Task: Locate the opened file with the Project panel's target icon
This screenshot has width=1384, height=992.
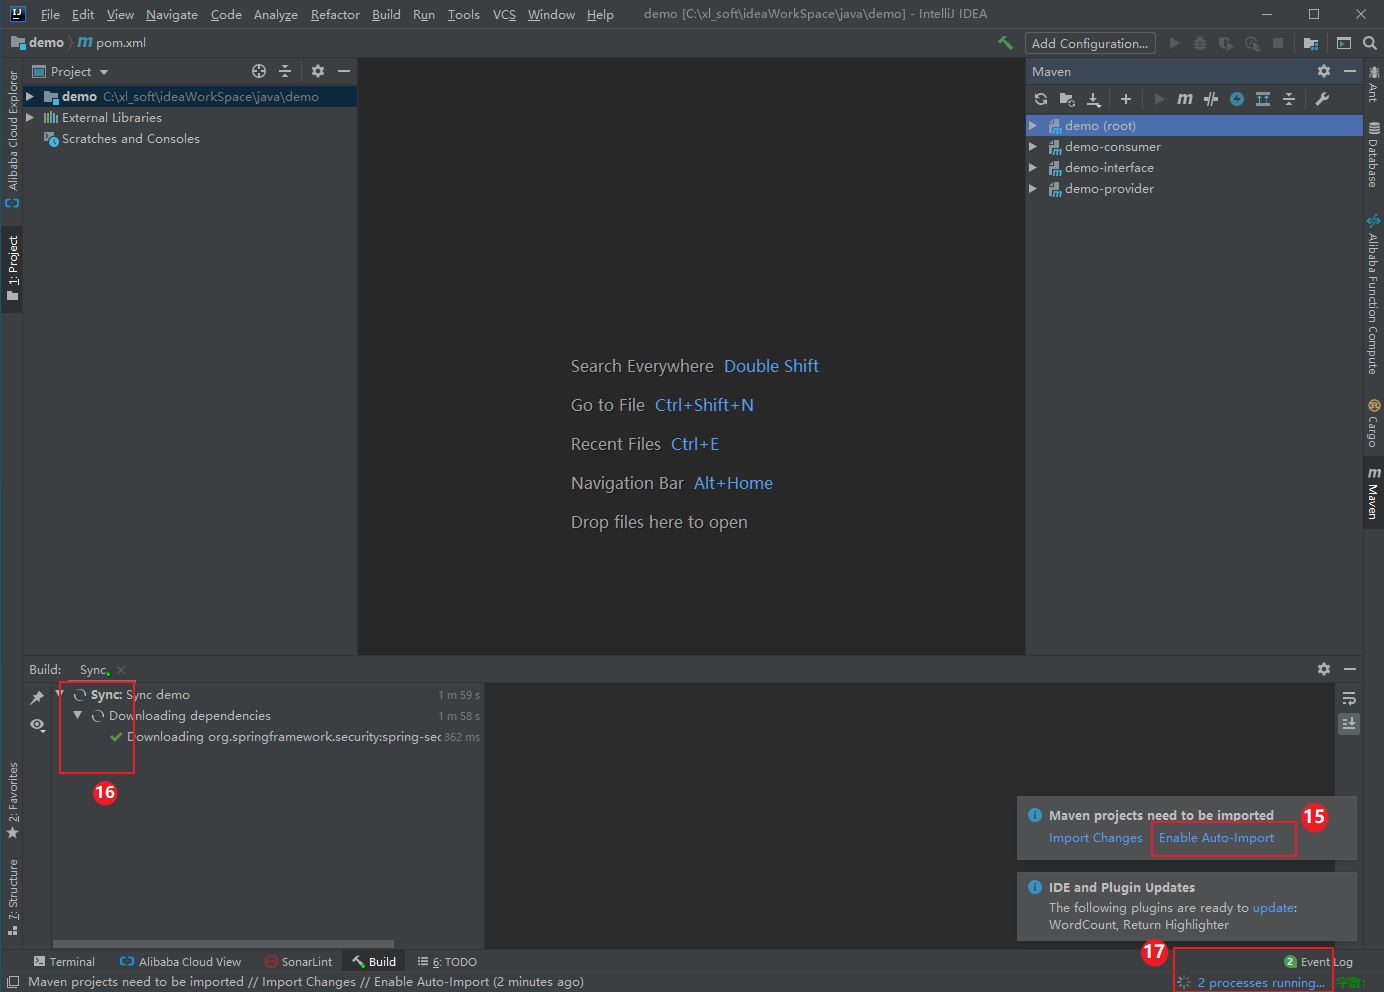Action: [259, 71]
